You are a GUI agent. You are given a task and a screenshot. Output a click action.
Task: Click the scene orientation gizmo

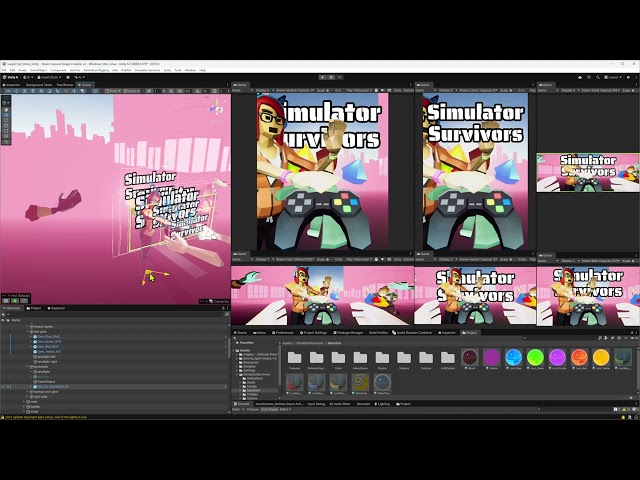click(217, 109)
